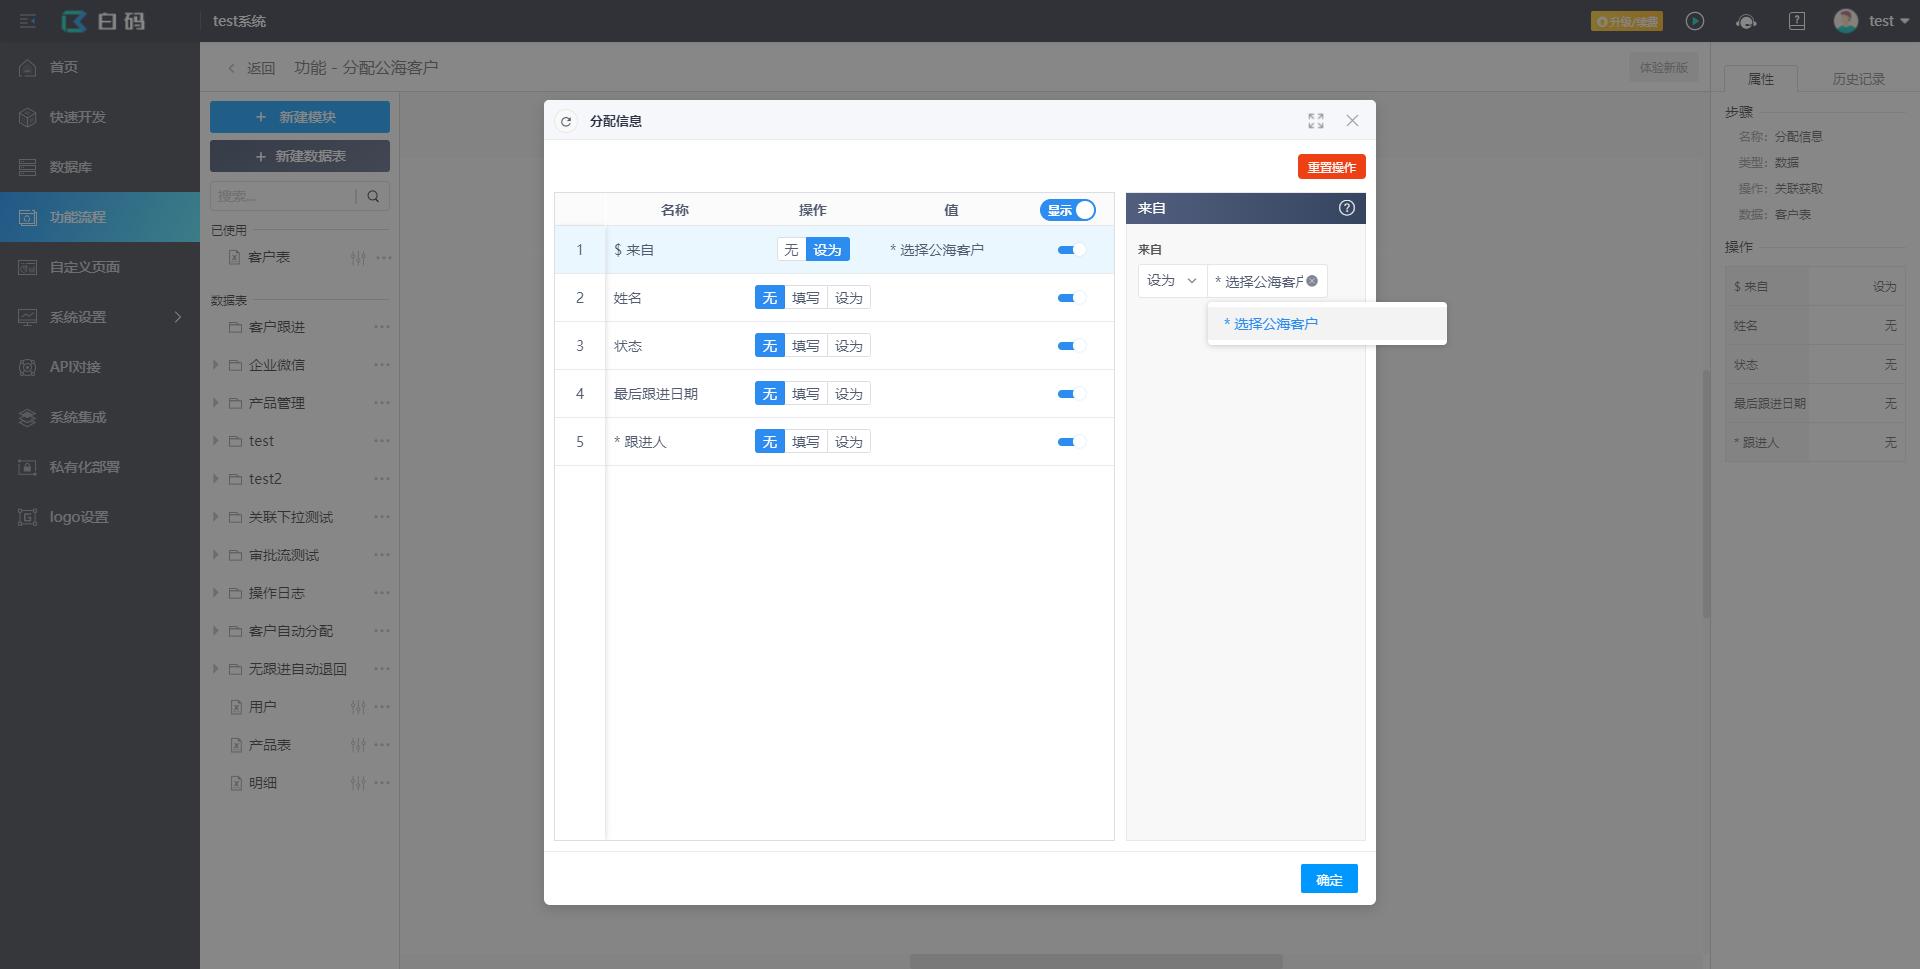Image resolution: width=1920 pixels, height=969 pixels.
Task: Select 填写 option for 状态 row
Action: pyautogui.click(x=805, y=346)
